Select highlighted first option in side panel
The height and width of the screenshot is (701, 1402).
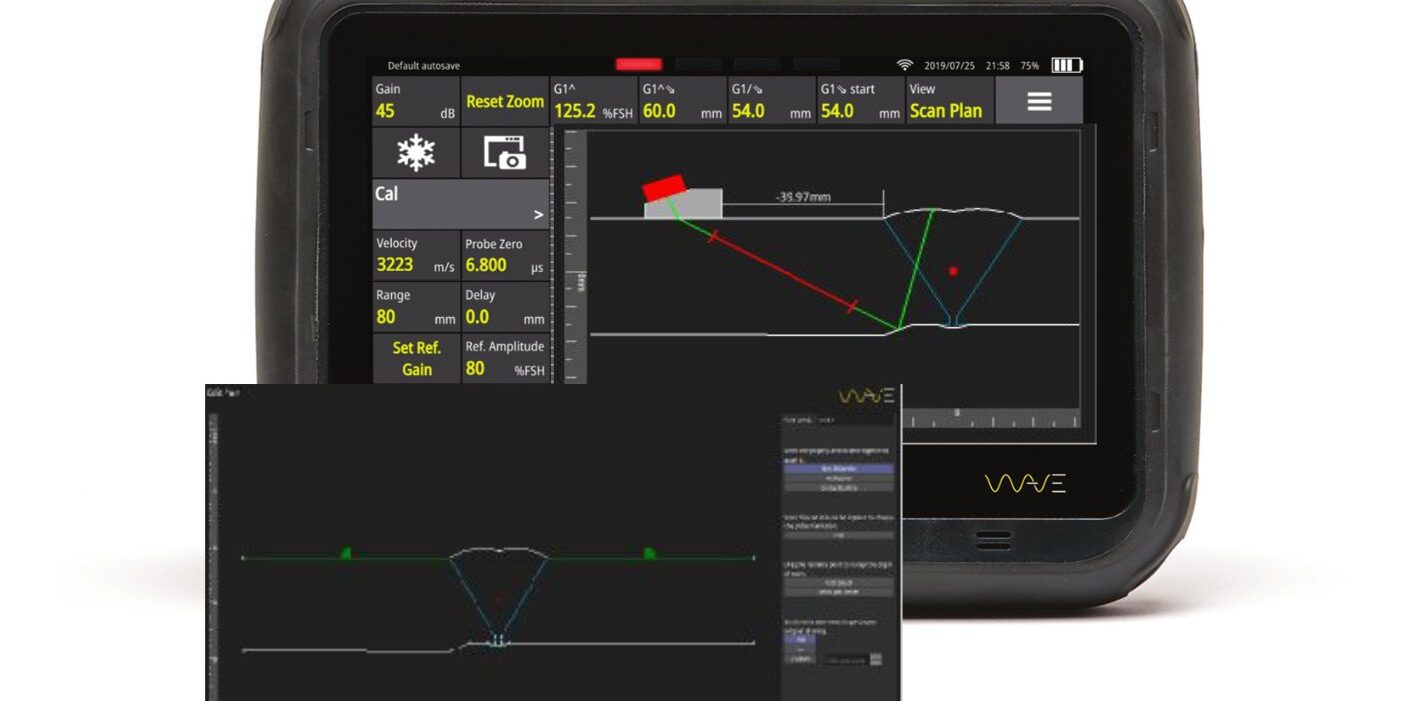click(x=839, y=468)
